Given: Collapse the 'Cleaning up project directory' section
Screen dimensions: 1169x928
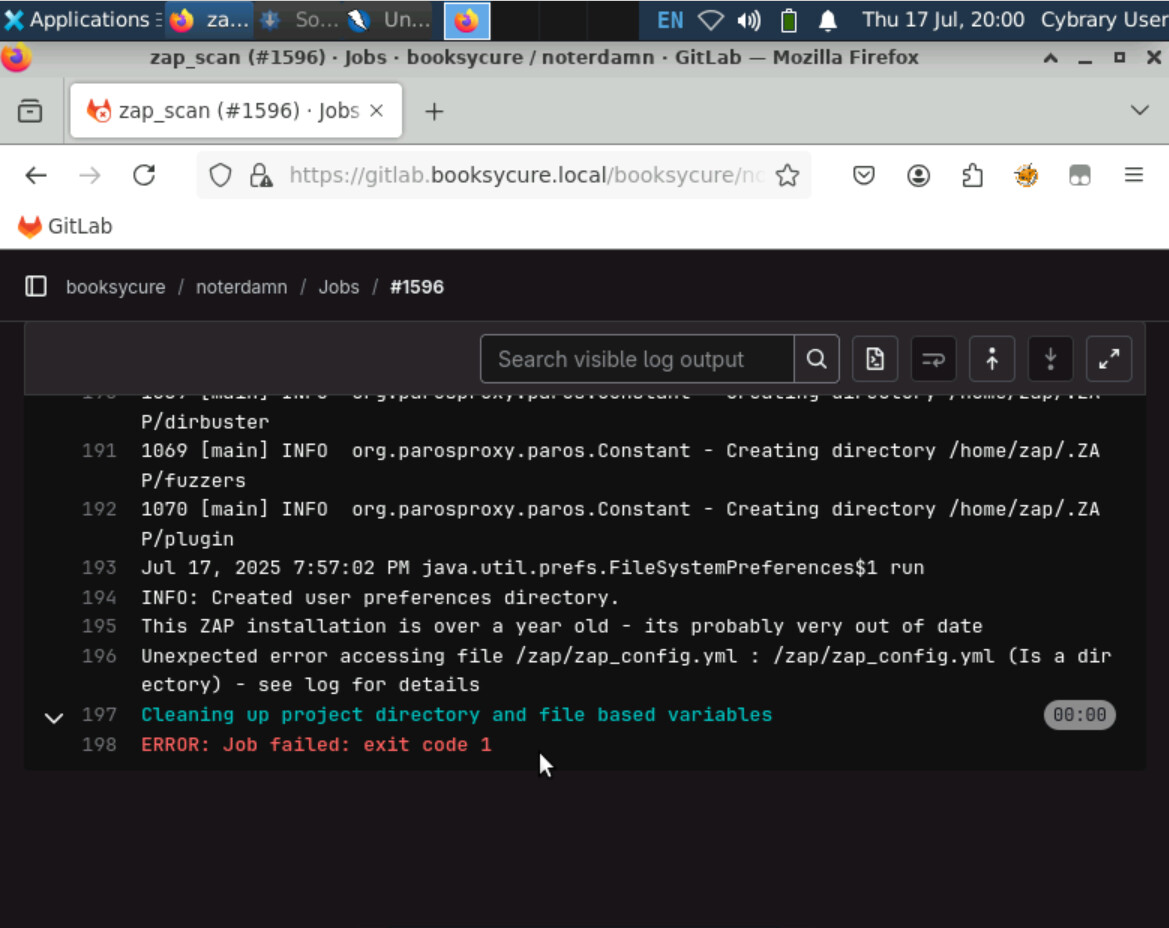Looking at the screenshot, I should click(54, 717).
